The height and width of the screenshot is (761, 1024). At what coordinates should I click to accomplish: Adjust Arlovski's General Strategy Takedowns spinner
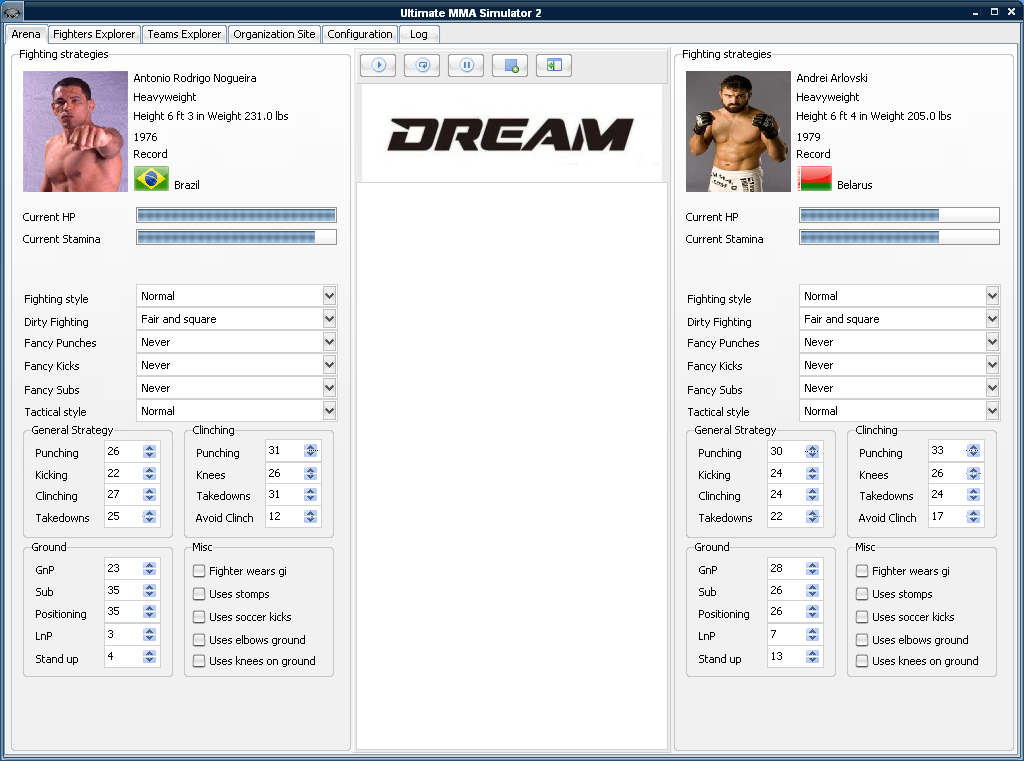click(812, 517)
